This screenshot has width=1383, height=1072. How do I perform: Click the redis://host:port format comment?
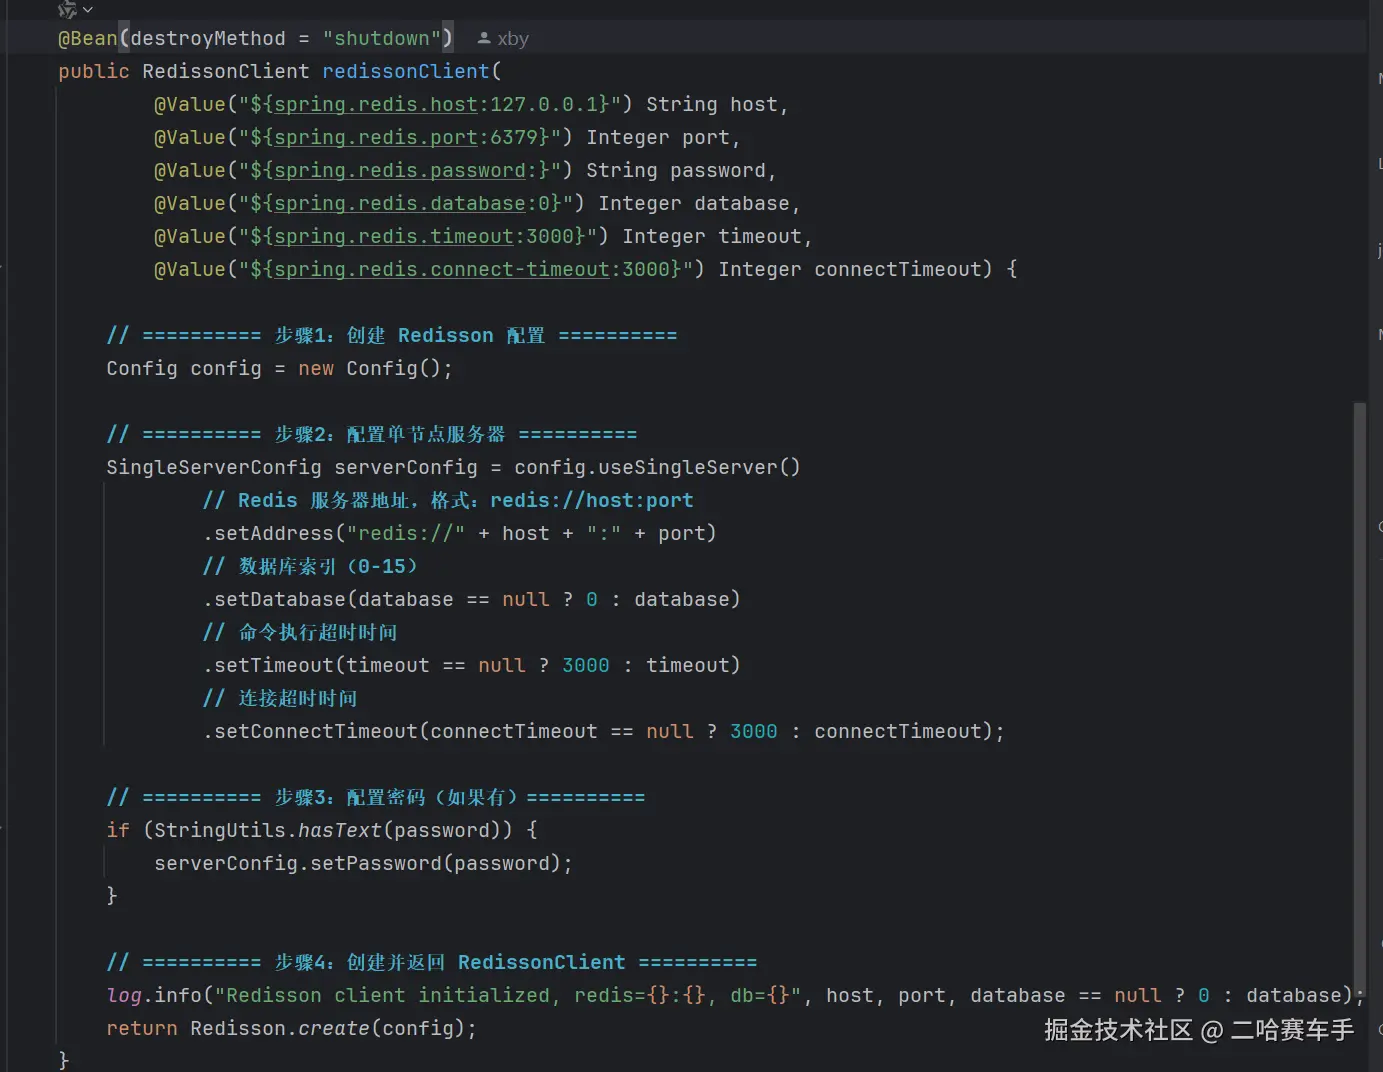[x=448, y=500]
